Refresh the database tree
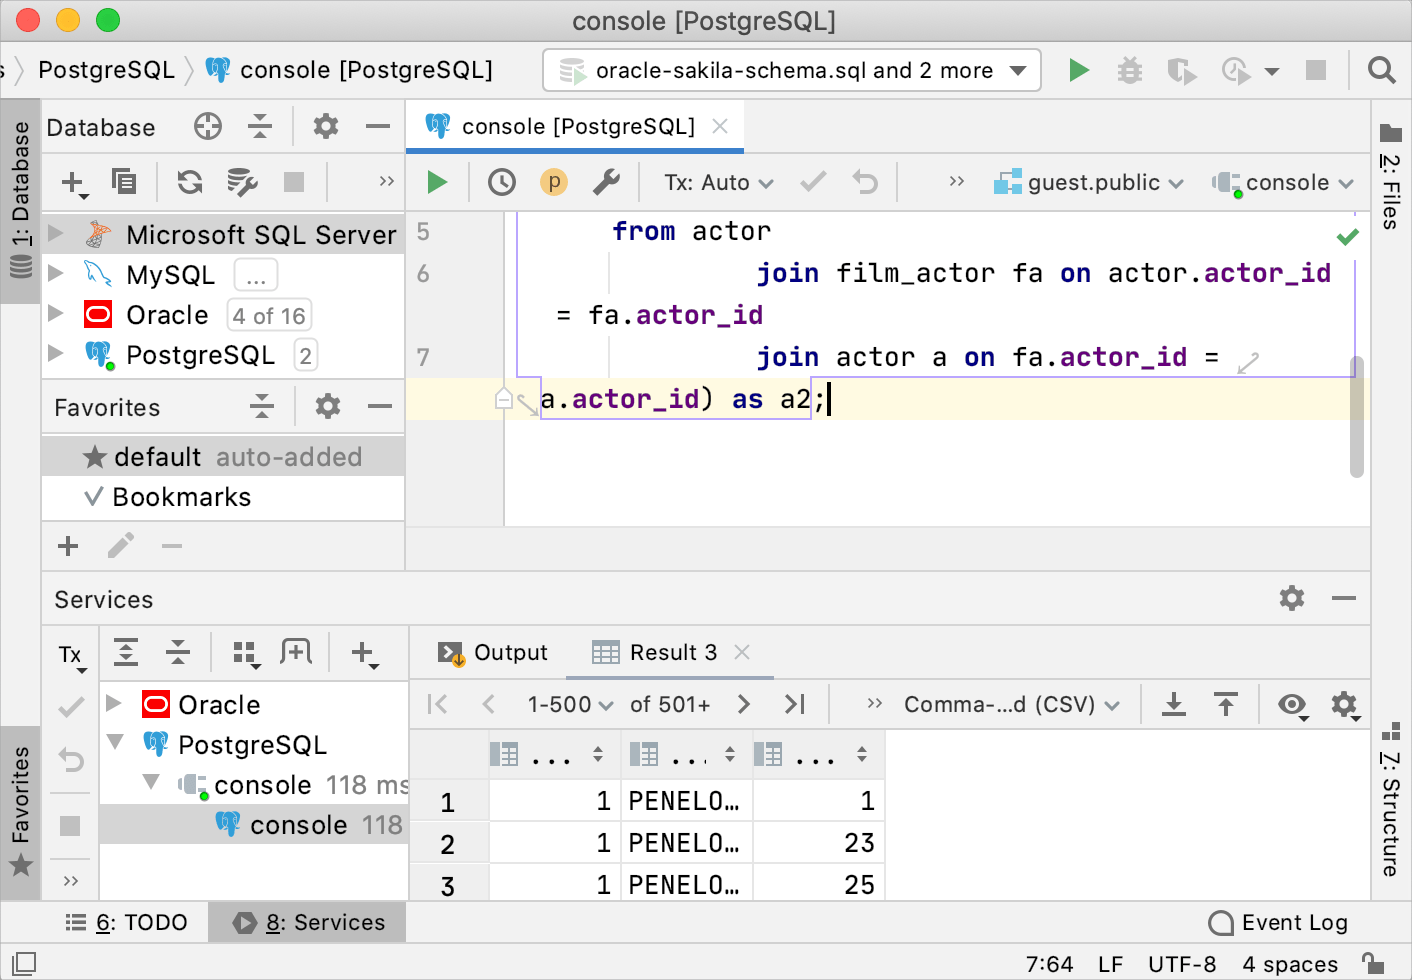This screenshot has width=1412, height=980. pyautogui.click(x=189, y=182)
